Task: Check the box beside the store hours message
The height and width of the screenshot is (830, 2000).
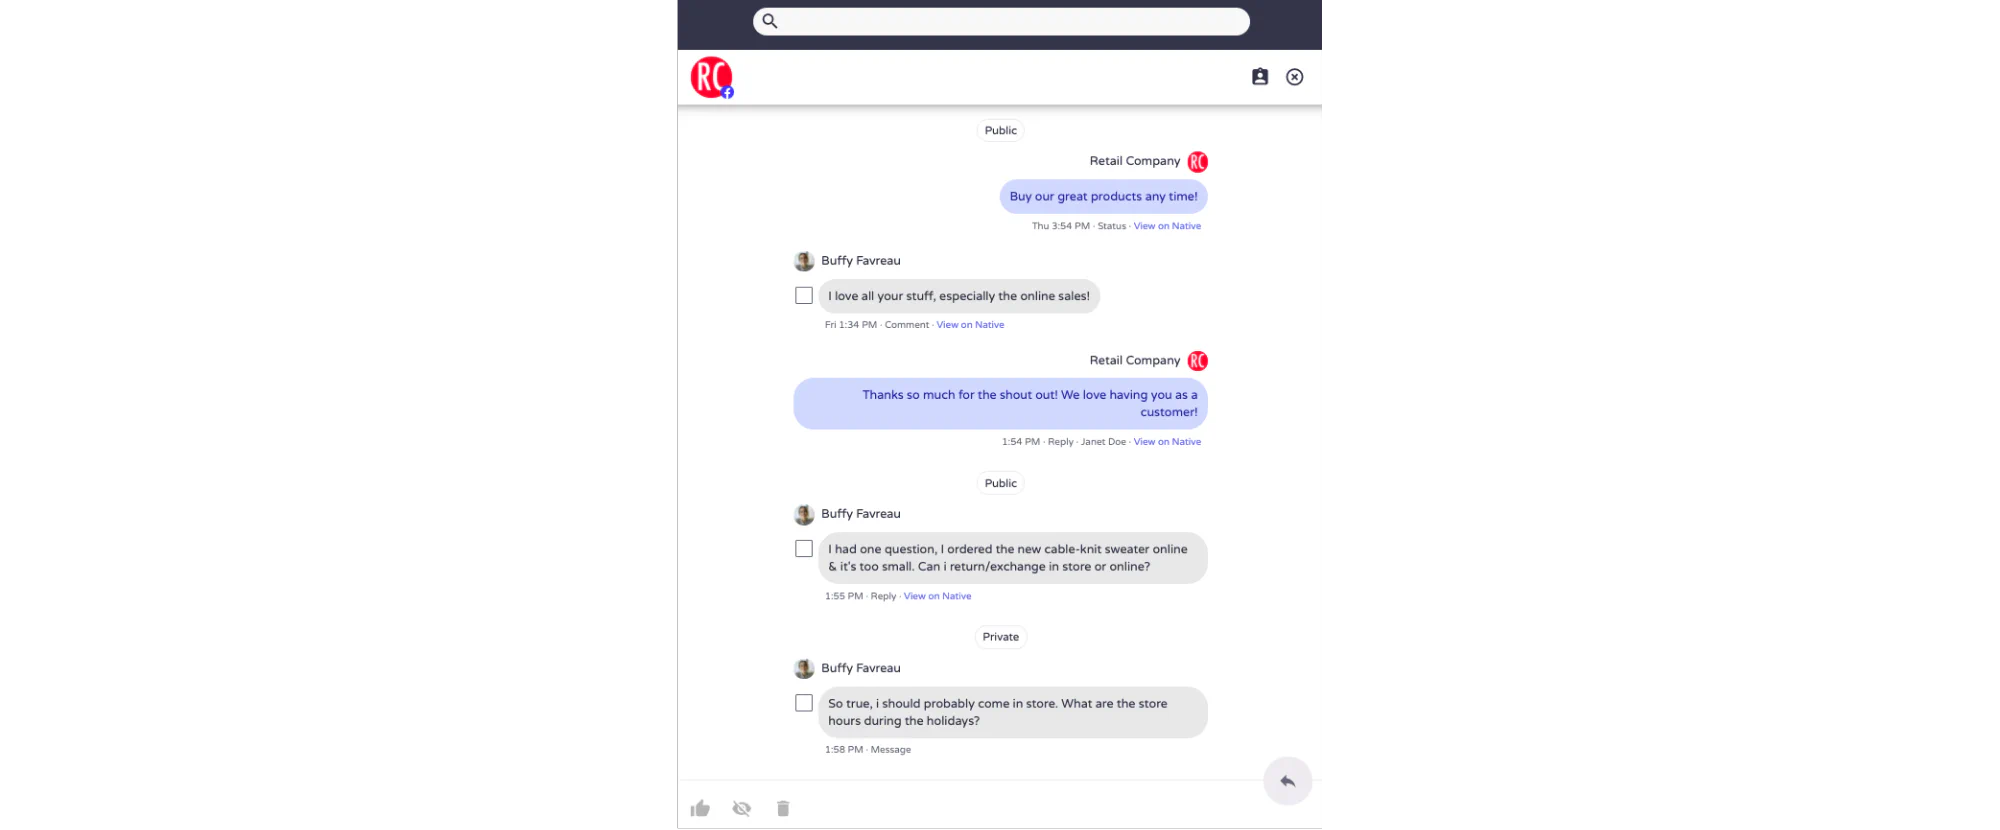Action: [x=804, y=703]
